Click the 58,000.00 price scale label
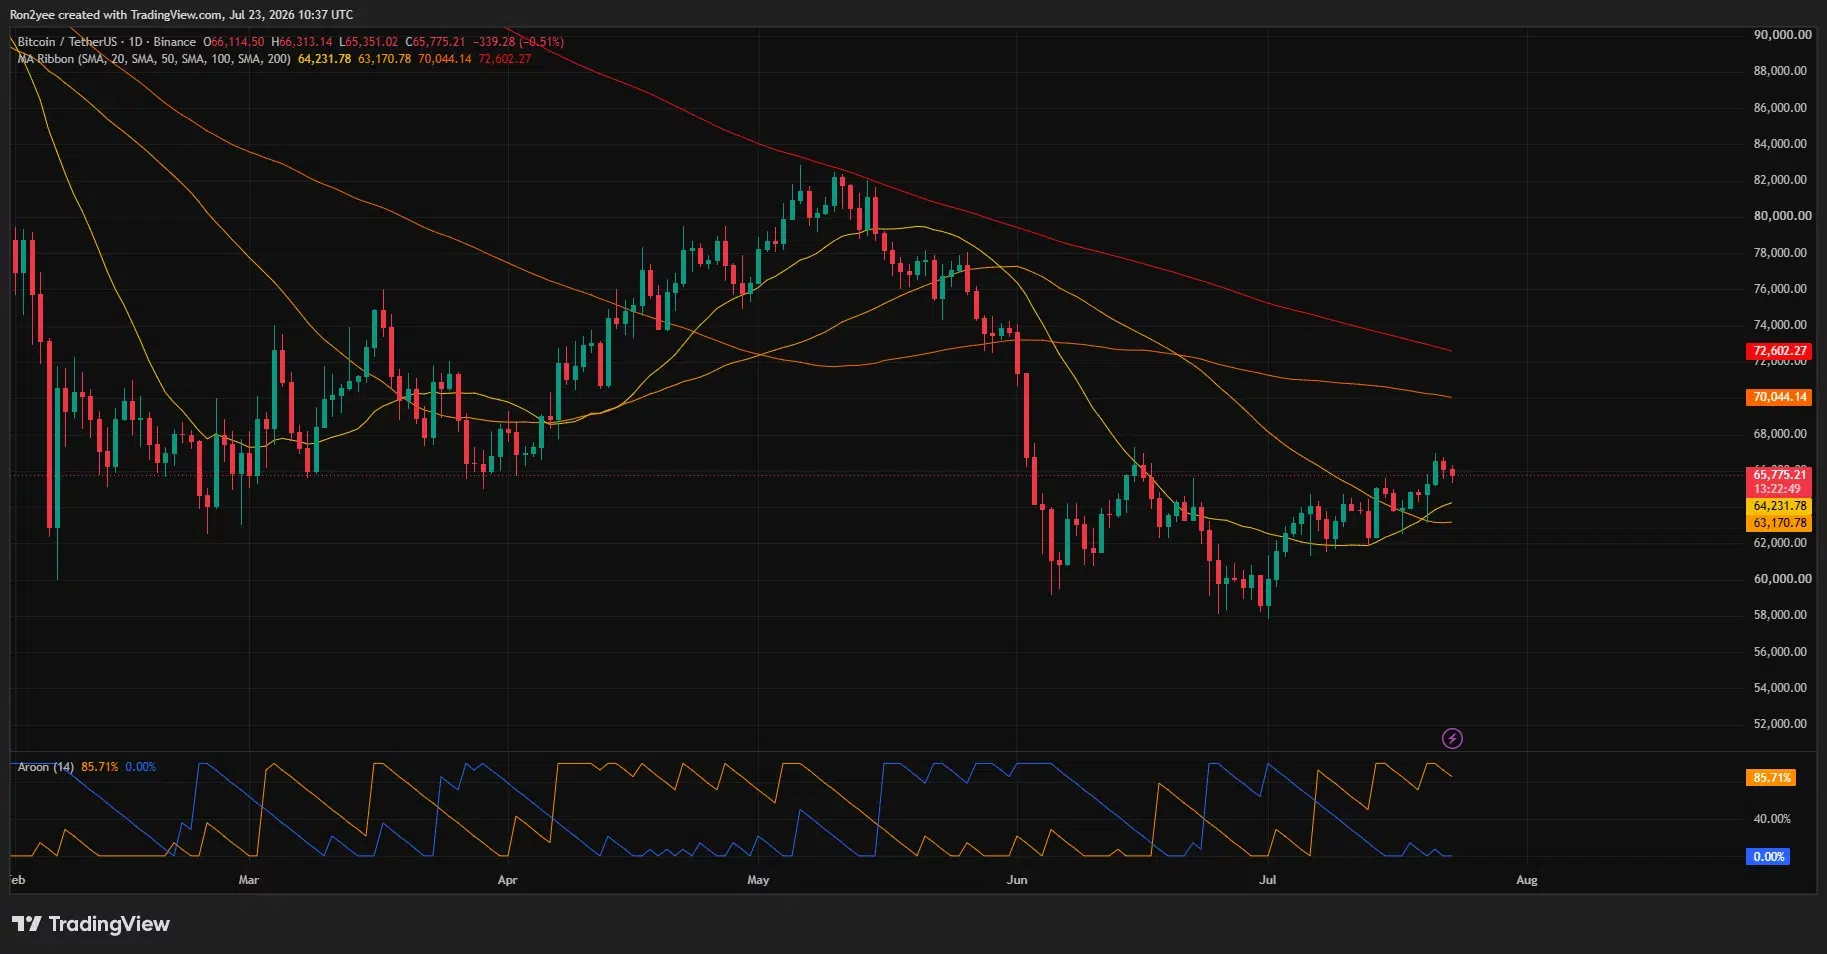The width and height of the screenshot is (1827, 954). pyautogui.click(x=1780, y=615)
